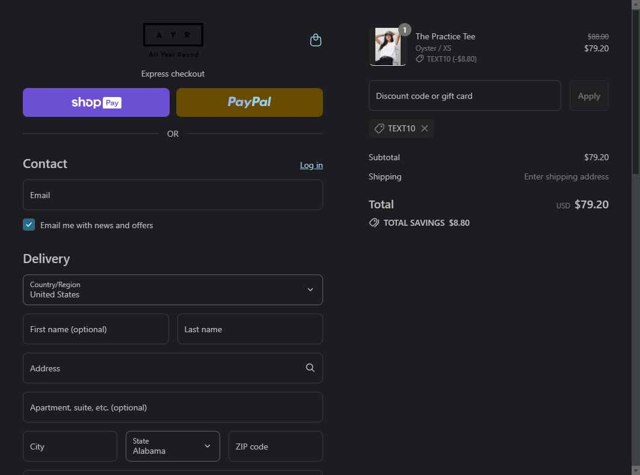The width and height of the screenshot is (640, 475).
Task: Click The Practice Tee product name
Action: click(445, 36)
